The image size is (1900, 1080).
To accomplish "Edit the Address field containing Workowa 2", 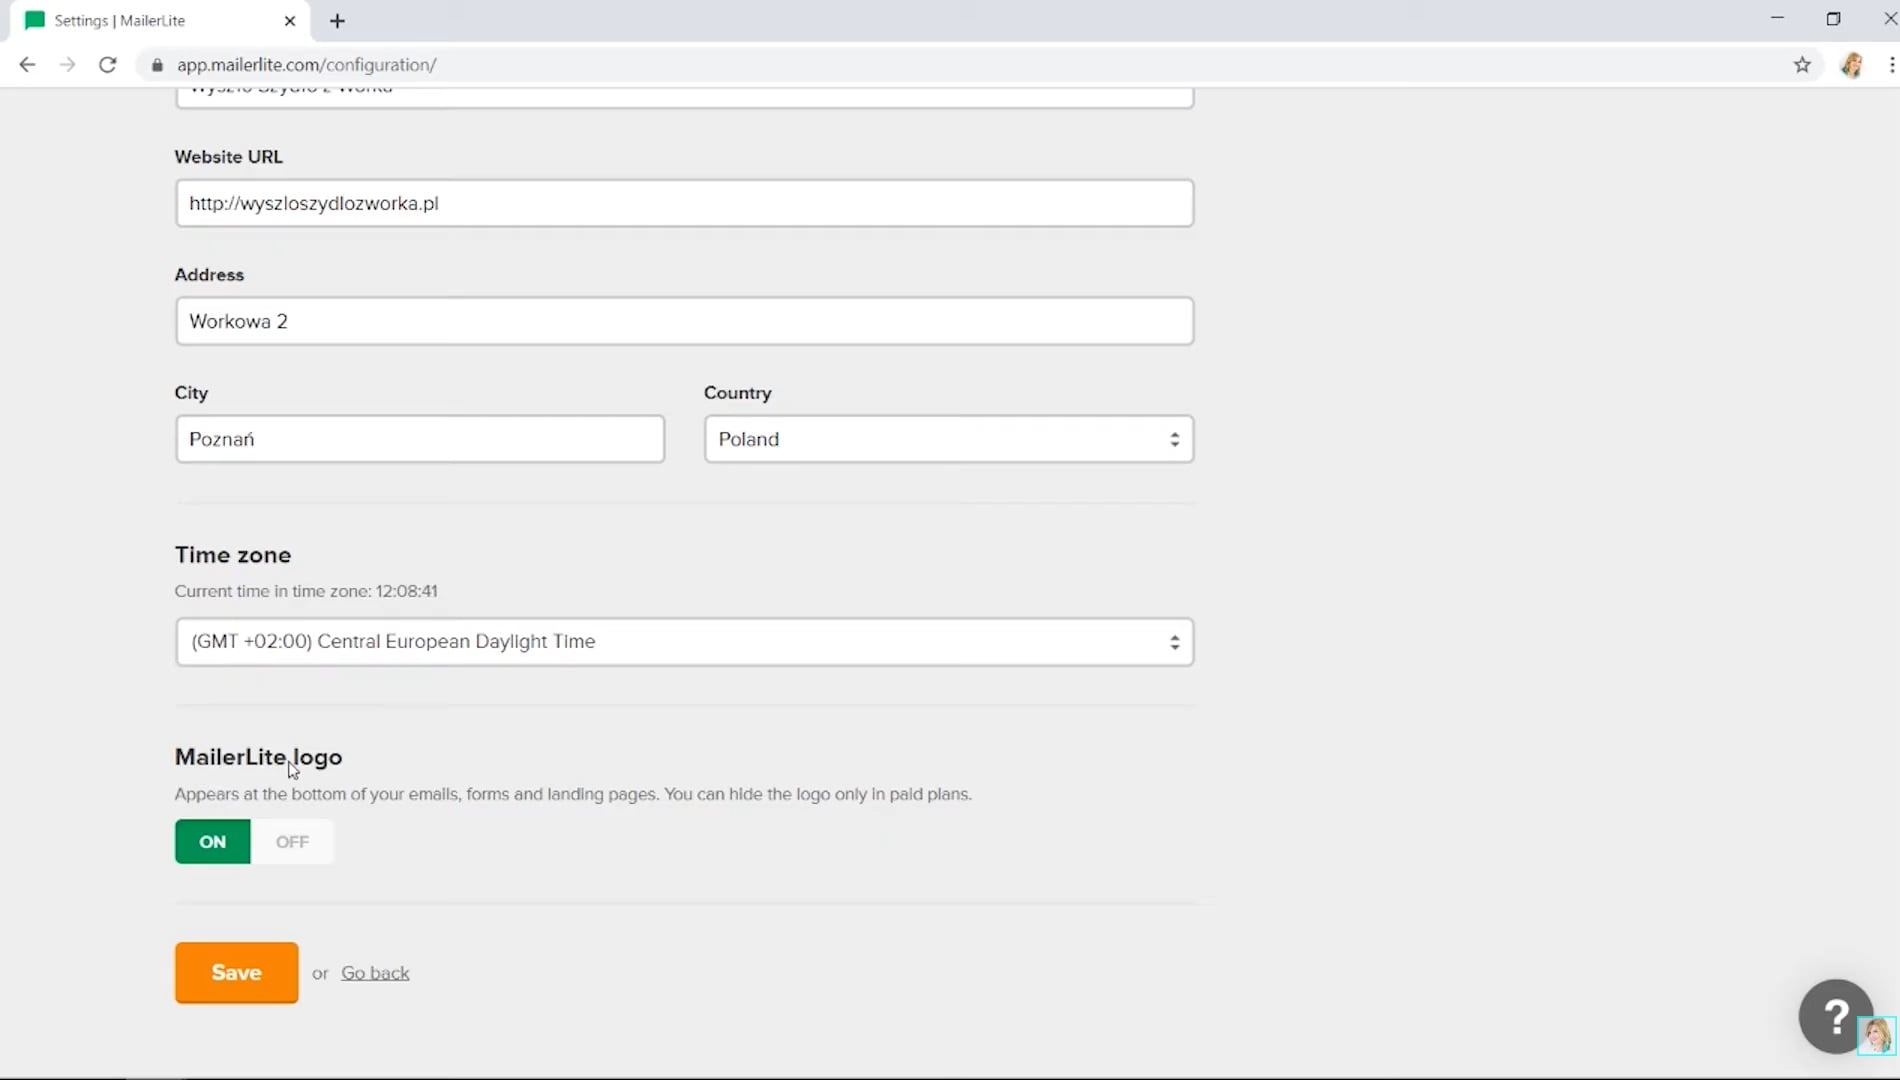I will (684, 321).
